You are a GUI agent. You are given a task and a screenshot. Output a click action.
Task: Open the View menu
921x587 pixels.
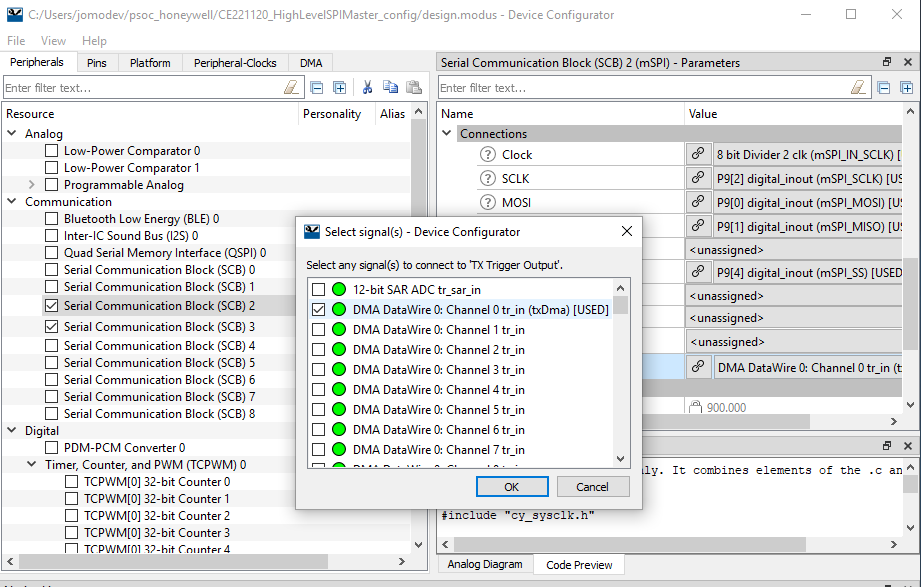click(x=53, y=41)
